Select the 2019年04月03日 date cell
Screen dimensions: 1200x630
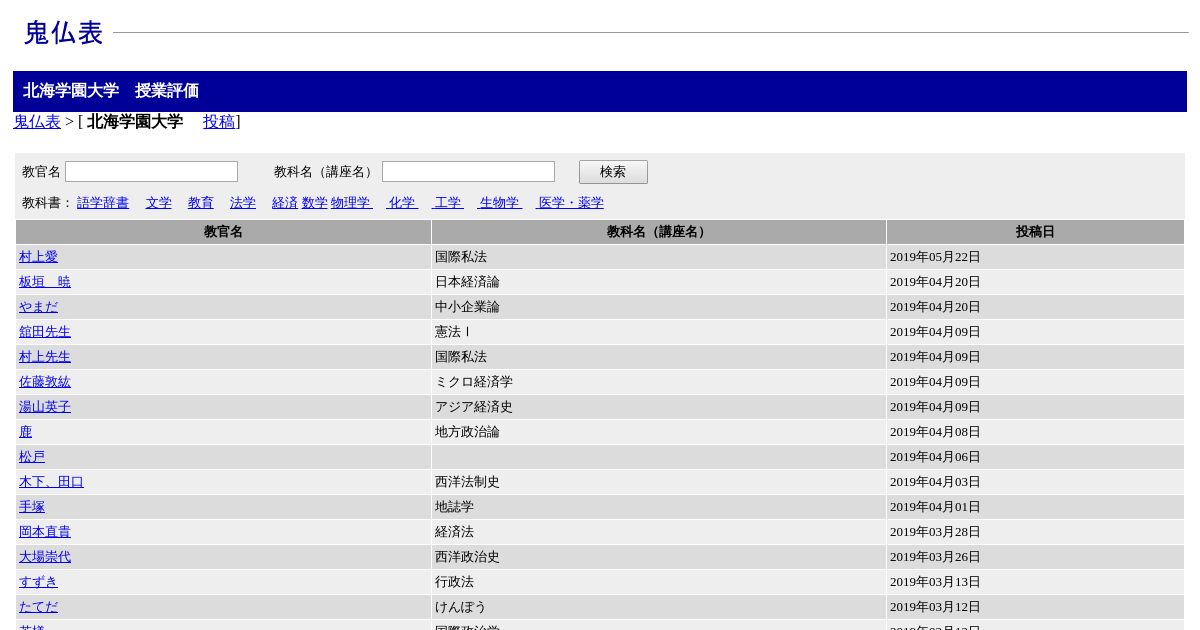coord(1035,482)
